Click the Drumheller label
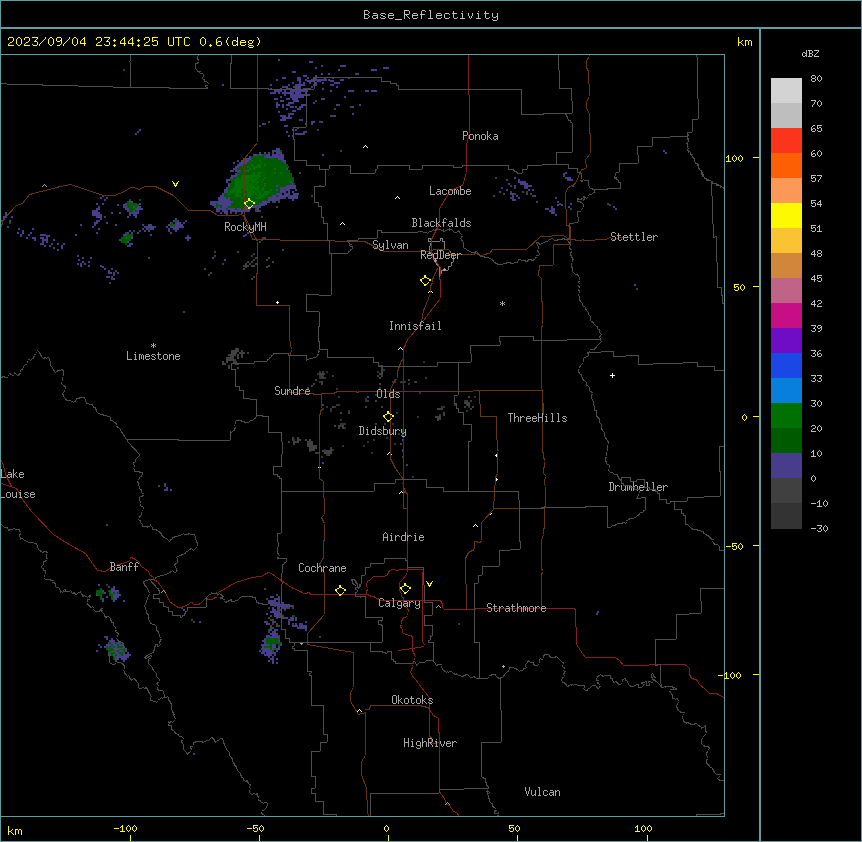 tap(638, 487)
